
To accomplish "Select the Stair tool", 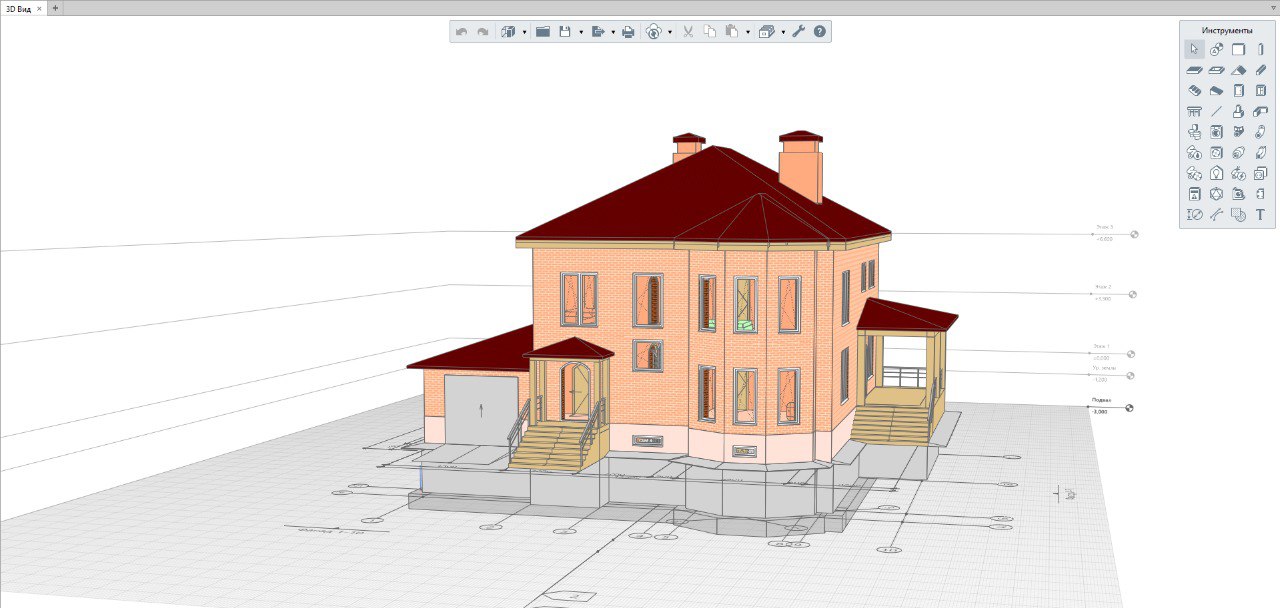I will 1194,90.
